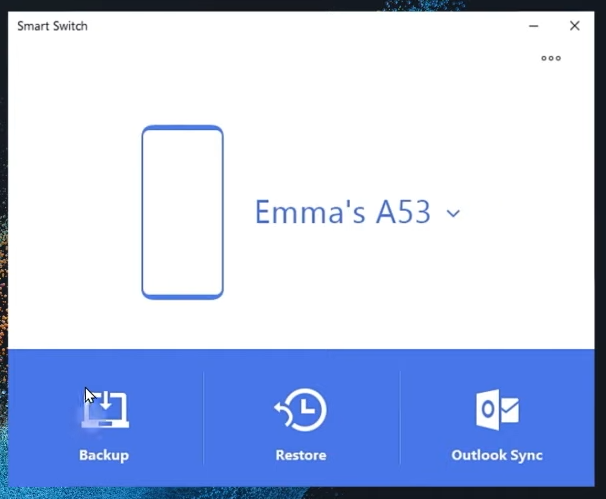Click the divider between Restore and Outlook Sync
Image resolution: width=606 pixels, height=499 pixels.
pyautogui.click(x=400, y=418)
